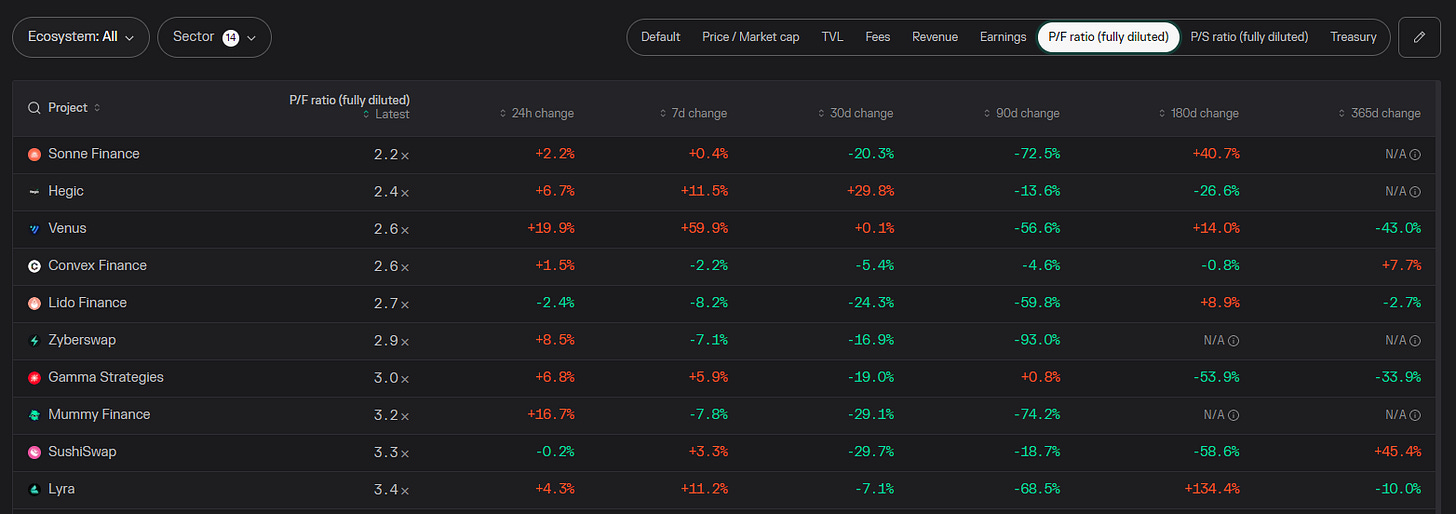The image size is (1456, 514).
Task: Switch to the Default tab
Action: coord(661,37)
